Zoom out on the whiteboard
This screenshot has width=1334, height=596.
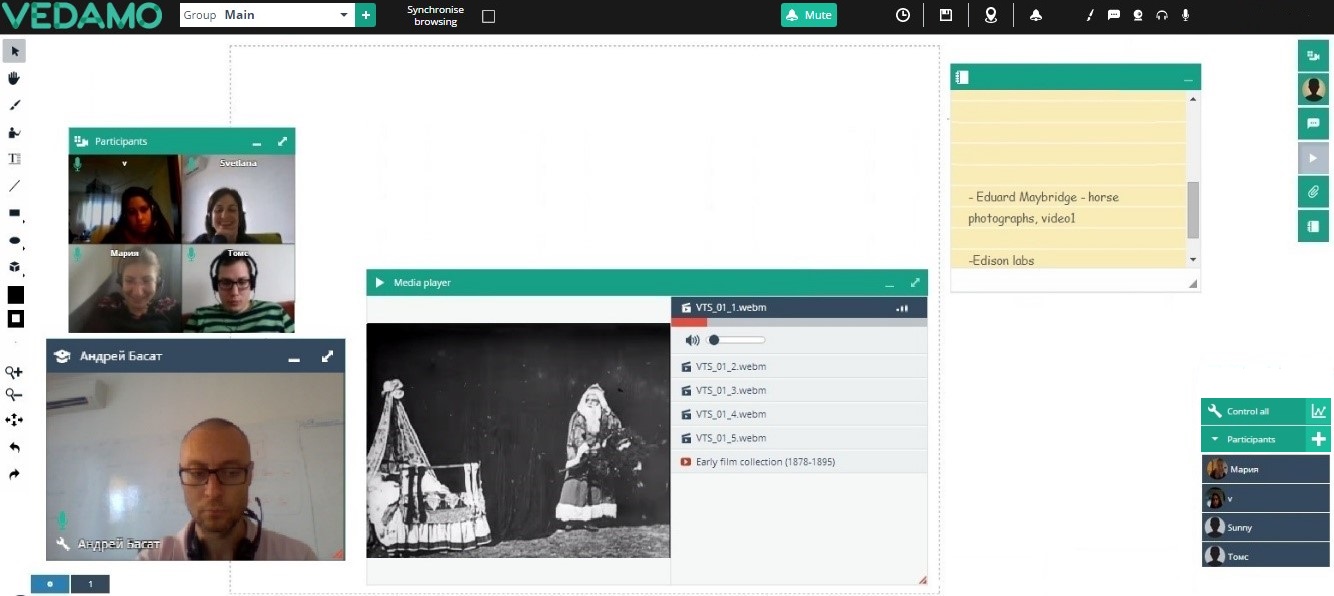14,395
